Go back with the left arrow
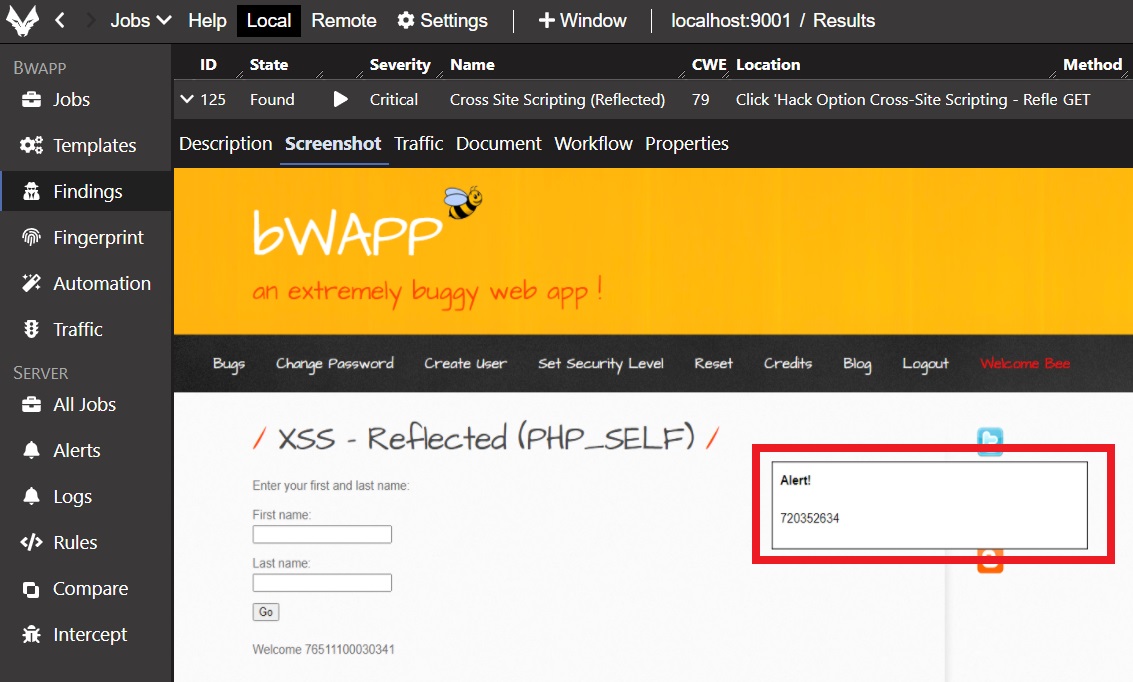The image size is (1133, 682). coord(60,20)
